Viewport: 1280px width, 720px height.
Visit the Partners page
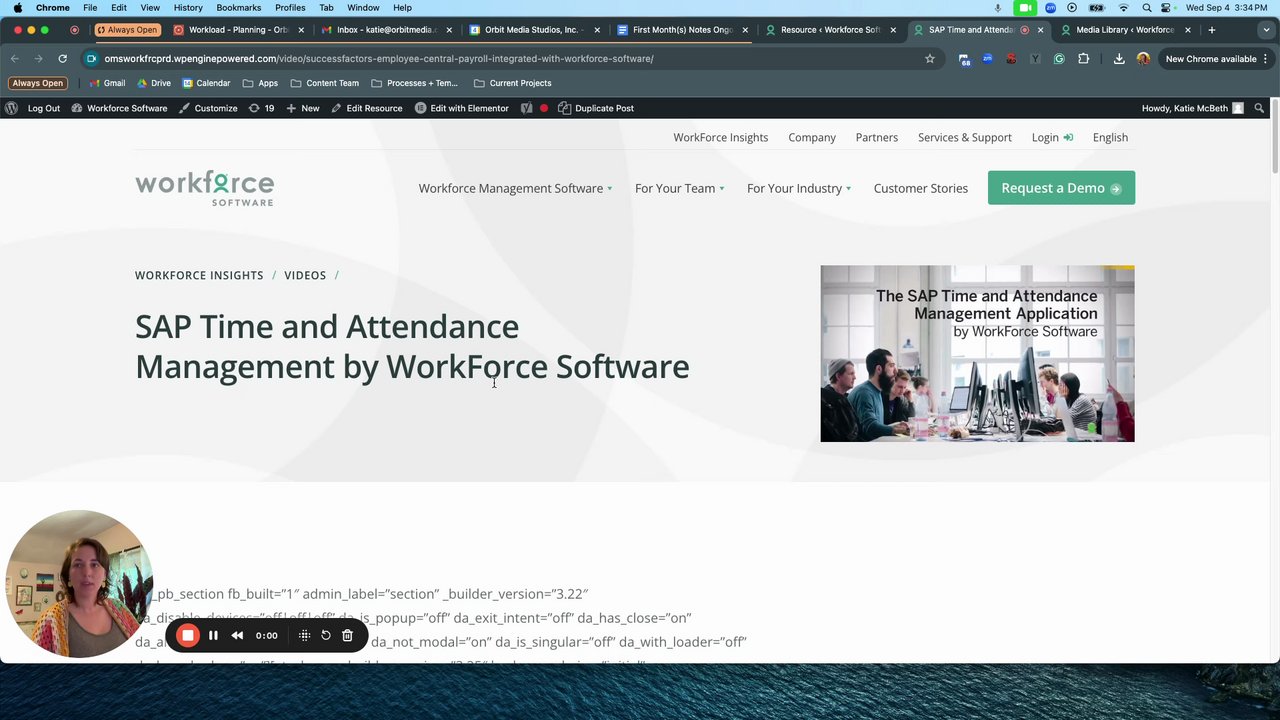877,137
